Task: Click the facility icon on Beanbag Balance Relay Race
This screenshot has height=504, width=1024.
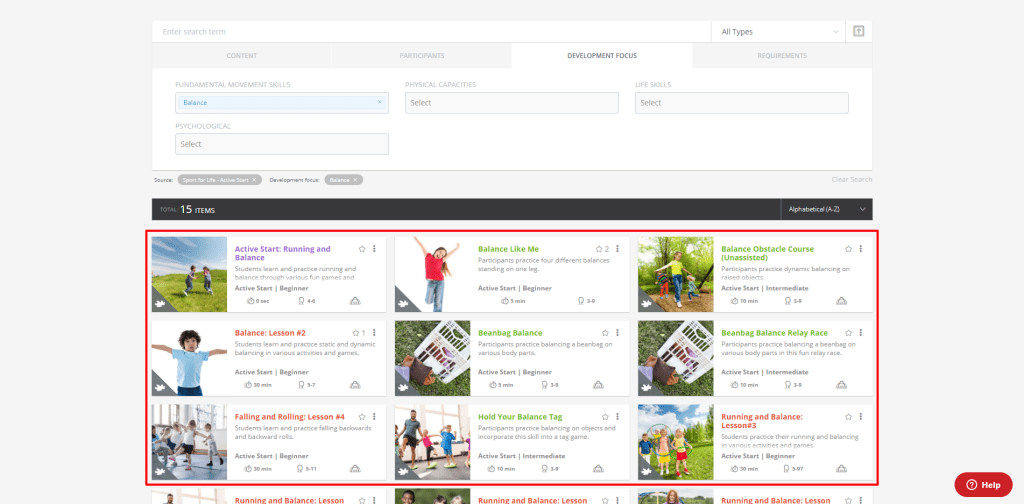Action: [842, 385]
